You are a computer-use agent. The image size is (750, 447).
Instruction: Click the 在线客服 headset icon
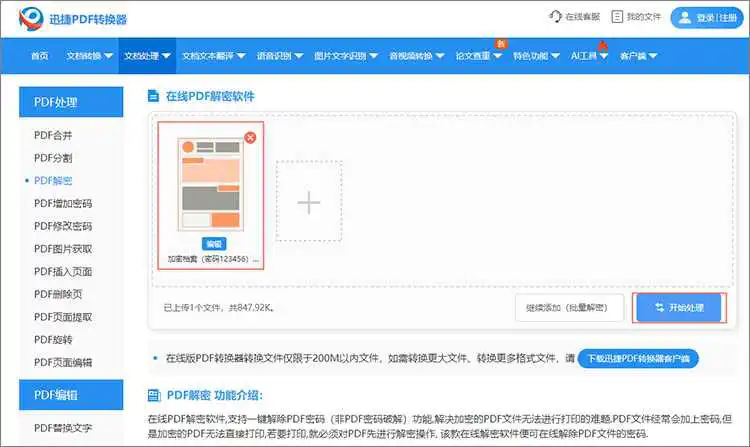click(x=555, y=17)
